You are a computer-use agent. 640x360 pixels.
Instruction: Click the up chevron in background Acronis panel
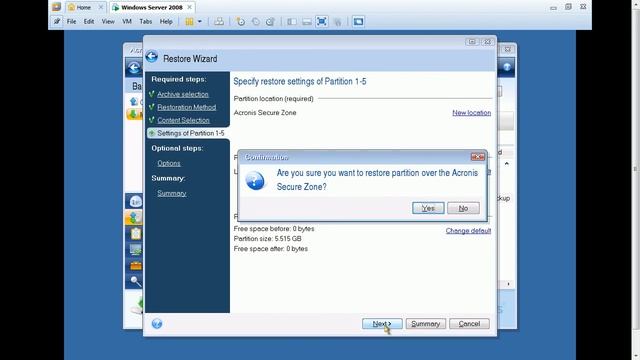[x=507, y=164]
